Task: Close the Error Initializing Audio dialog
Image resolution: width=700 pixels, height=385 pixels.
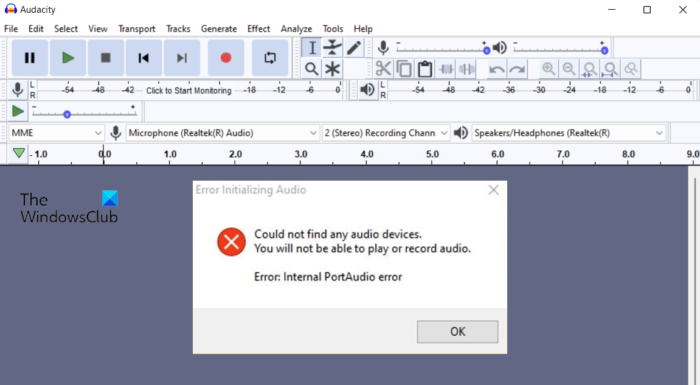Action: click(x=493, y=190)
